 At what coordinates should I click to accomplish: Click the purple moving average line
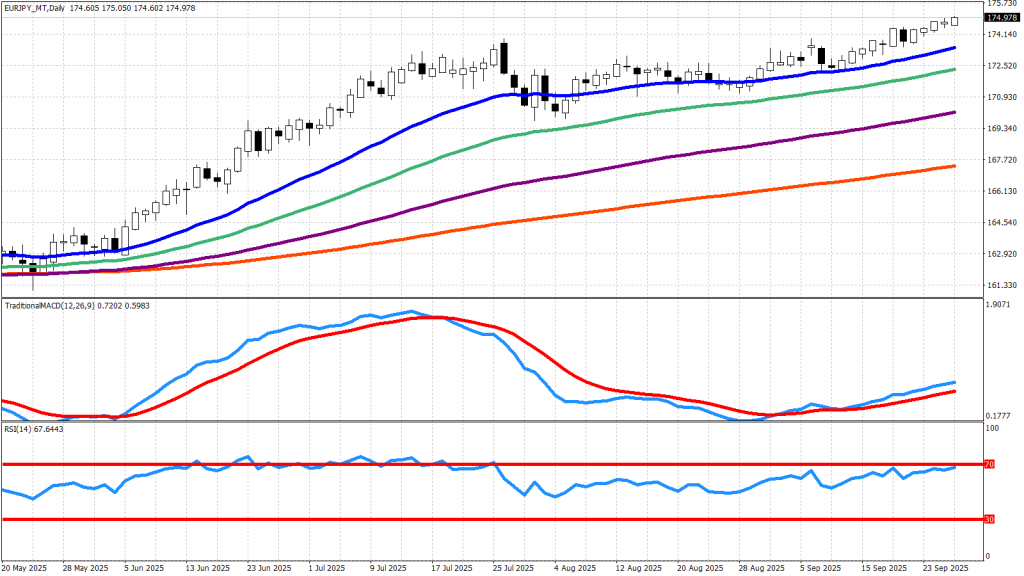600,170
